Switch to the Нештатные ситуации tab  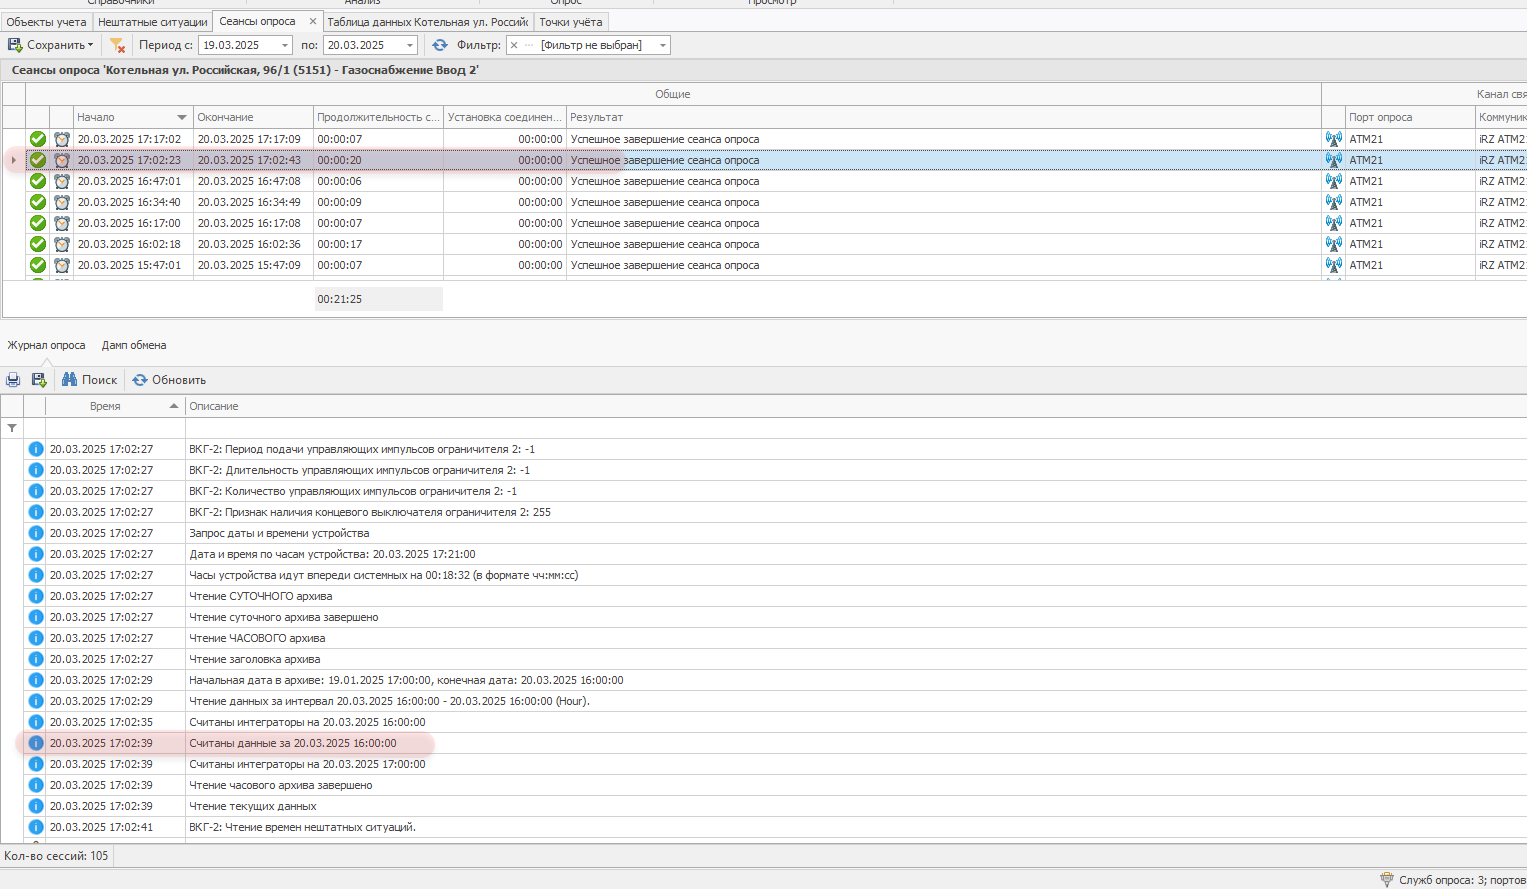[153, 21]
